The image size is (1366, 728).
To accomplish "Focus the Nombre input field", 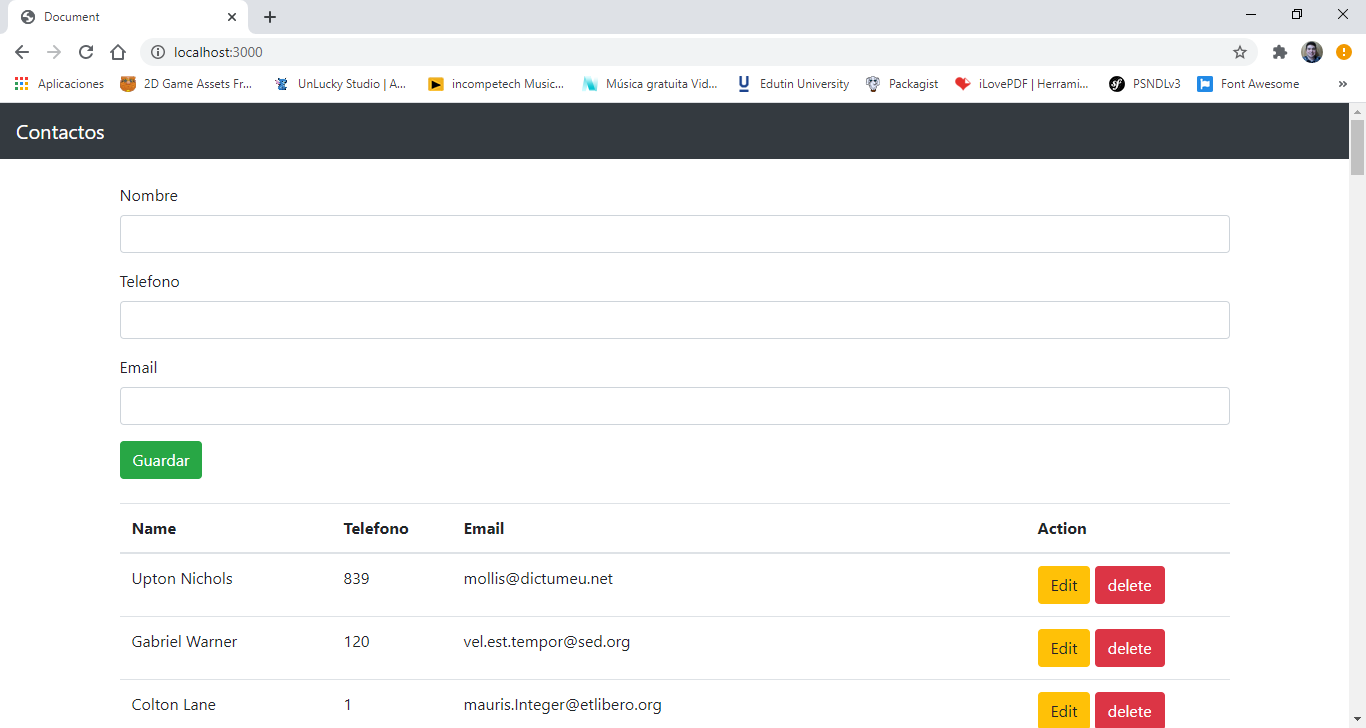I will [x=674, y=234].
